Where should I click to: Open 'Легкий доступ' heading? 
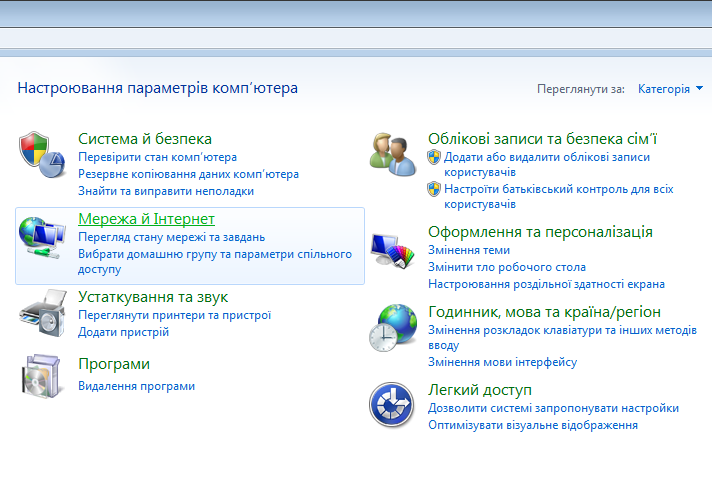click(480, 390)
